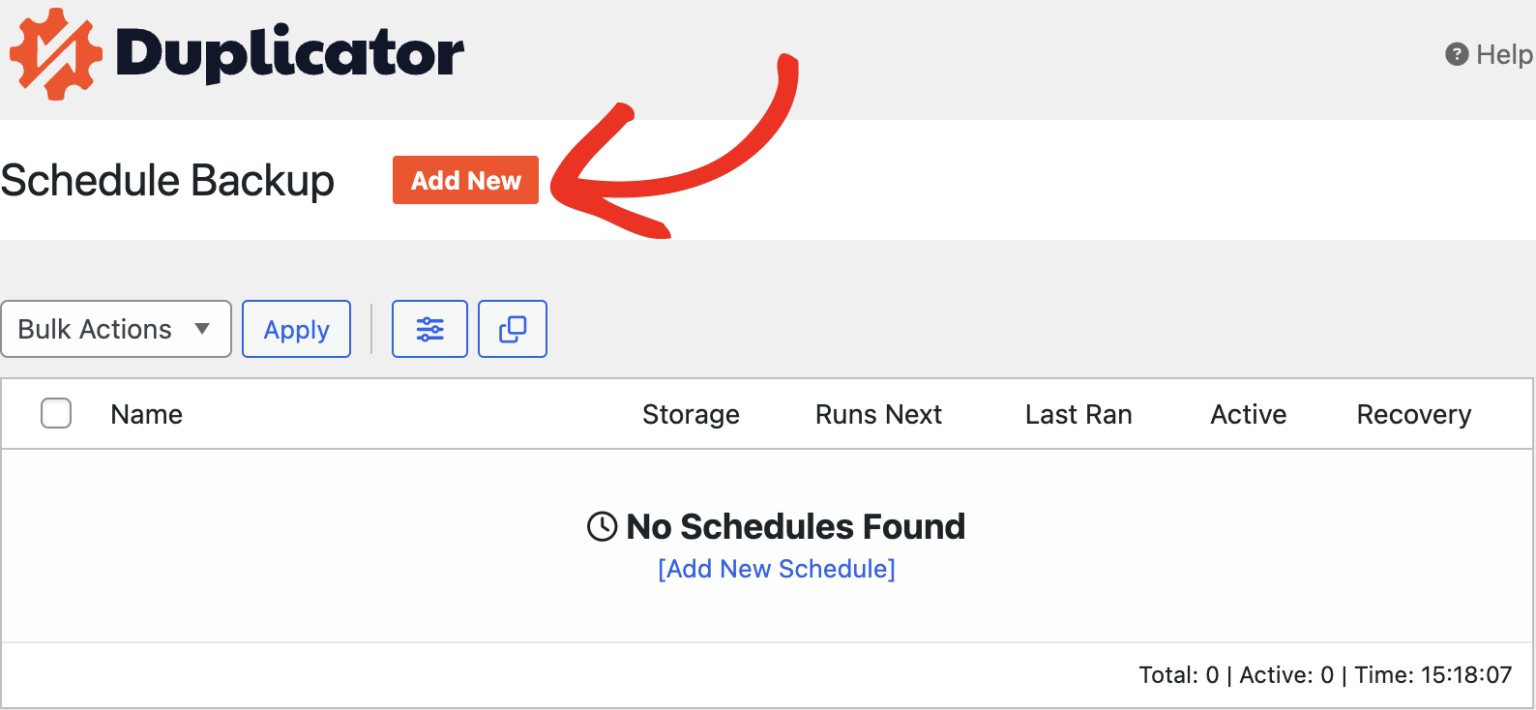Open the schedule filters sliders icon
Image resolution: width=1536 pixels, height=710 pixels.
[x=429, y=328]
